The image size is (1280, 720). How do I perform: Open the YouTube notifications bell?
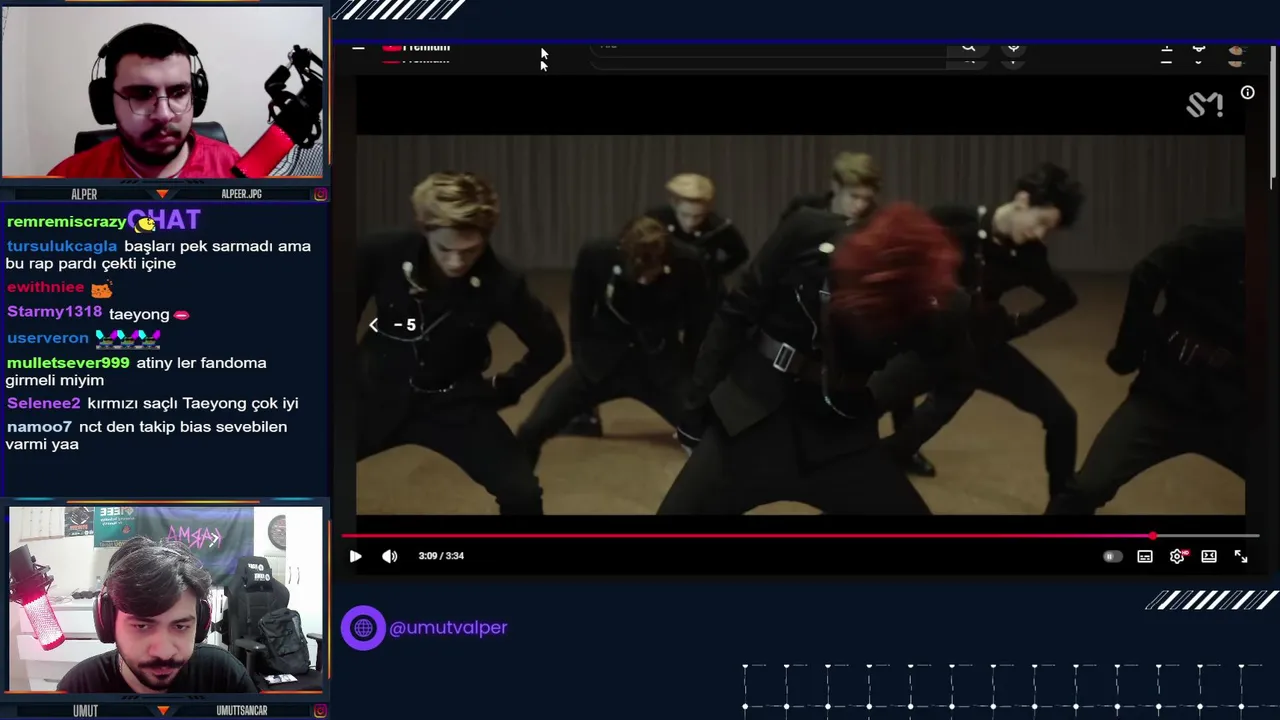pos(1199,49)
